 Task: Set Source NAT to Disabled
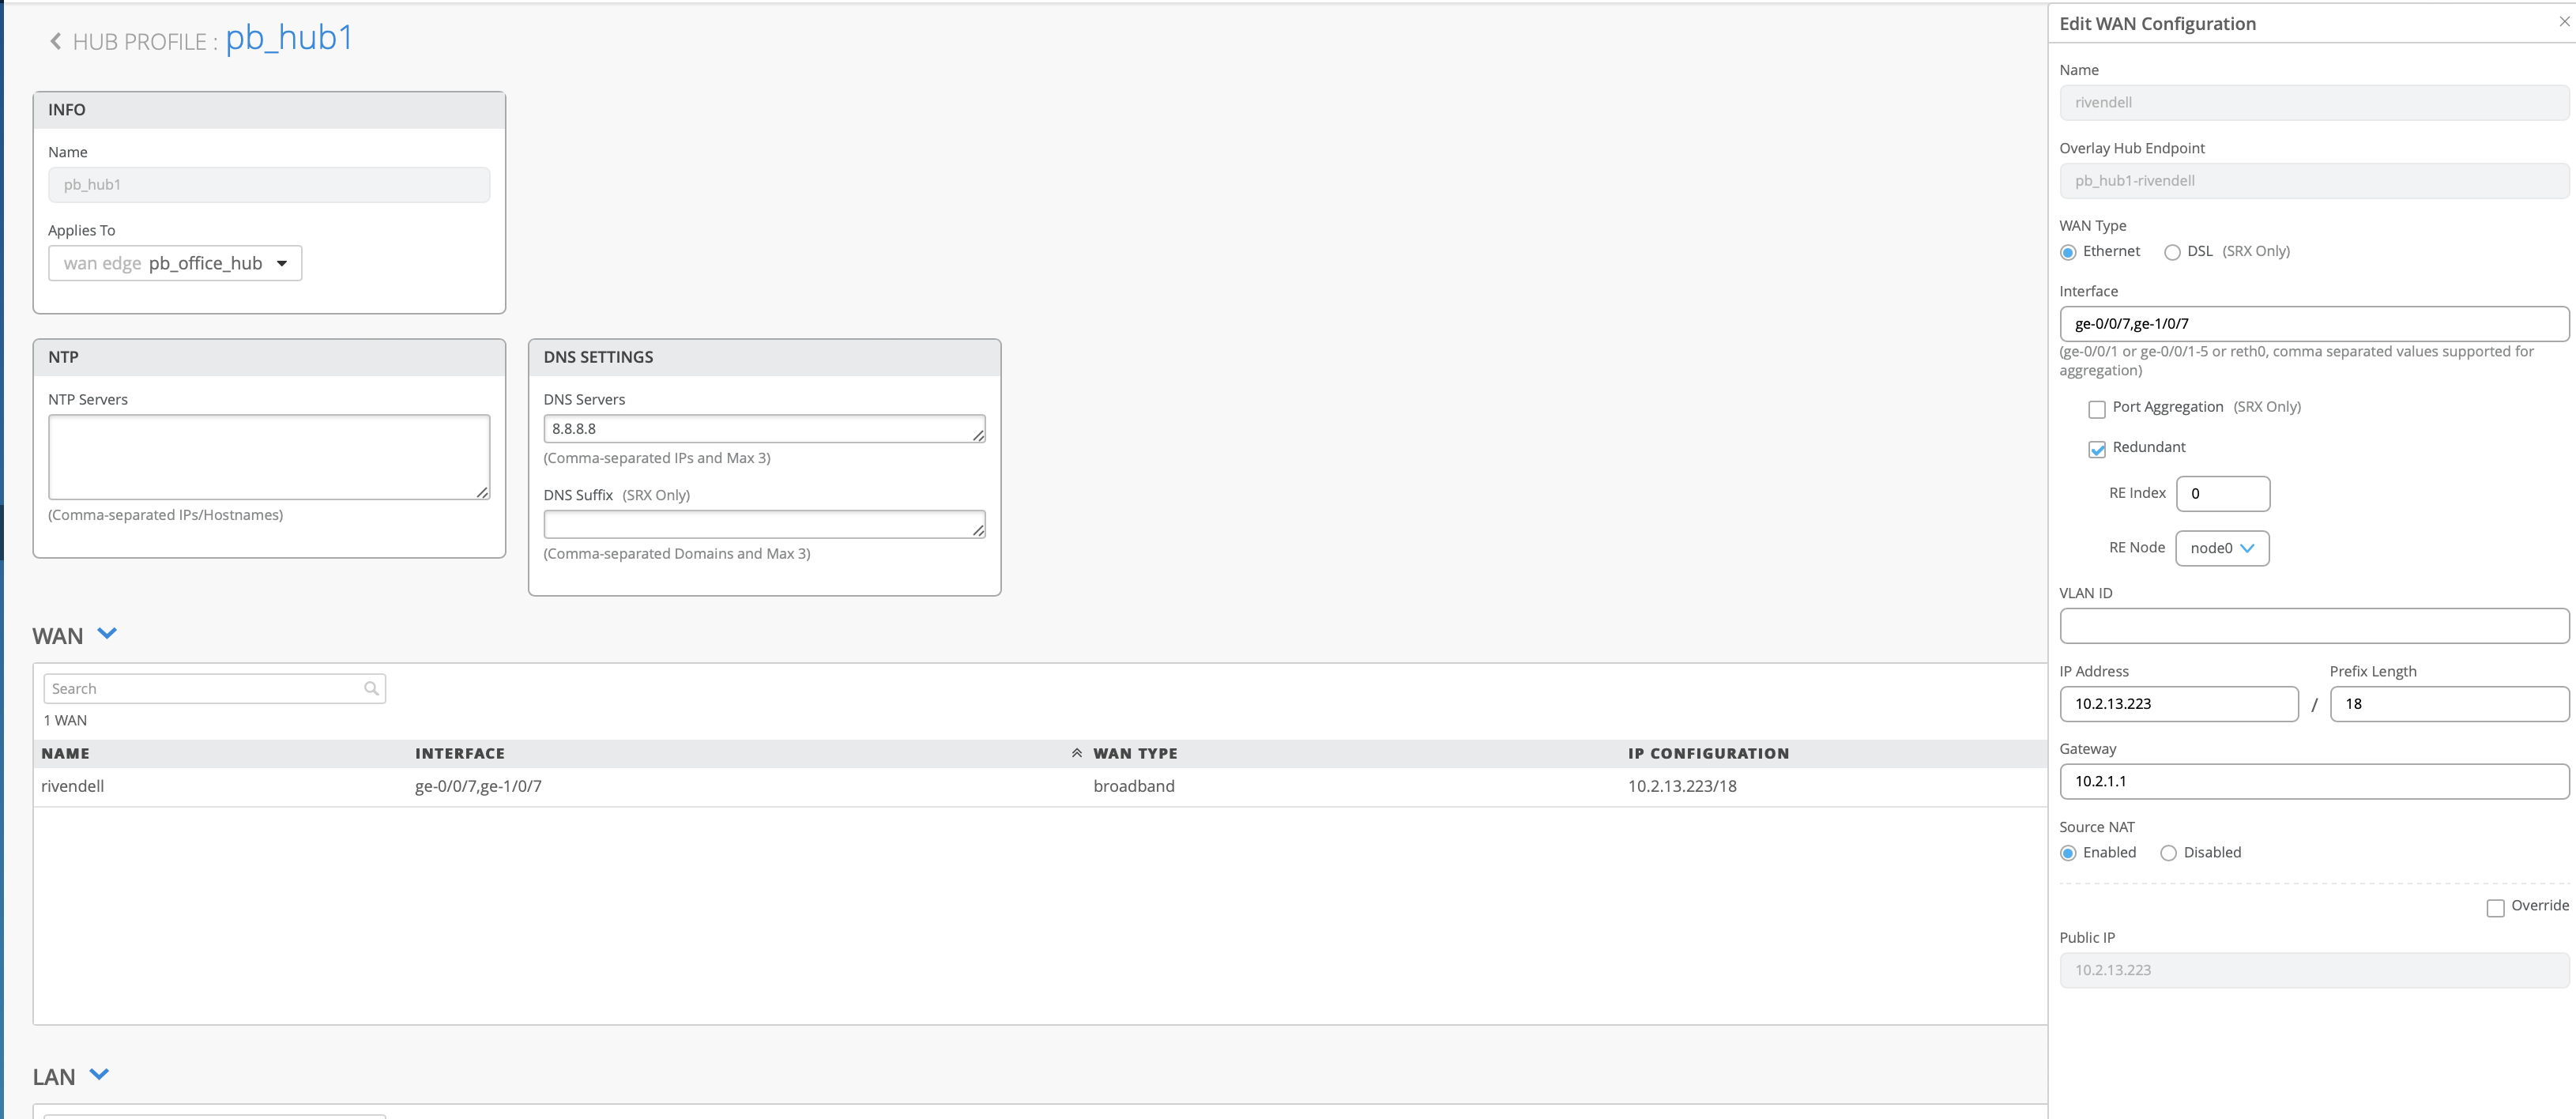[2168, 853]
